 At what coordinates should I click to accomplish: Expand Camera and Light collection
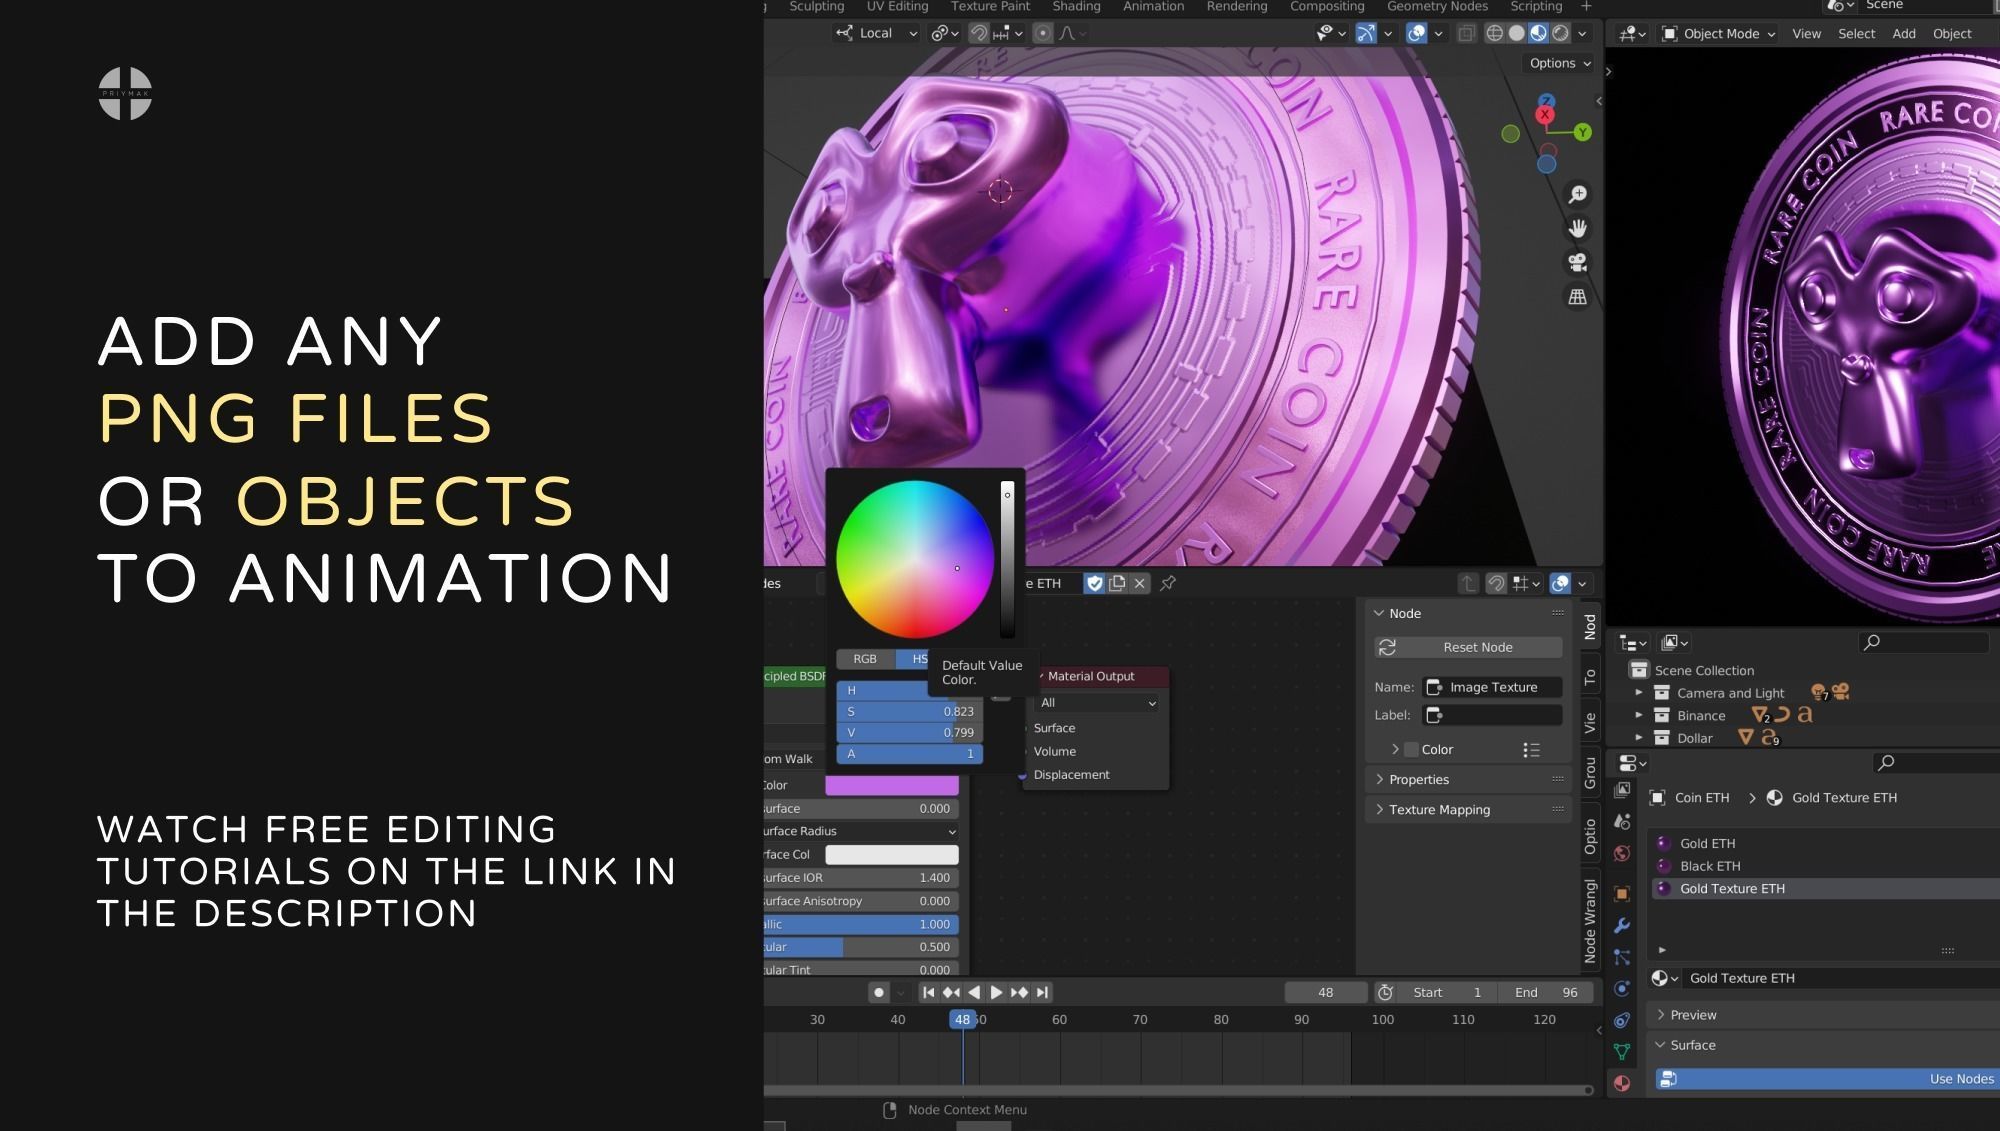1638,693
